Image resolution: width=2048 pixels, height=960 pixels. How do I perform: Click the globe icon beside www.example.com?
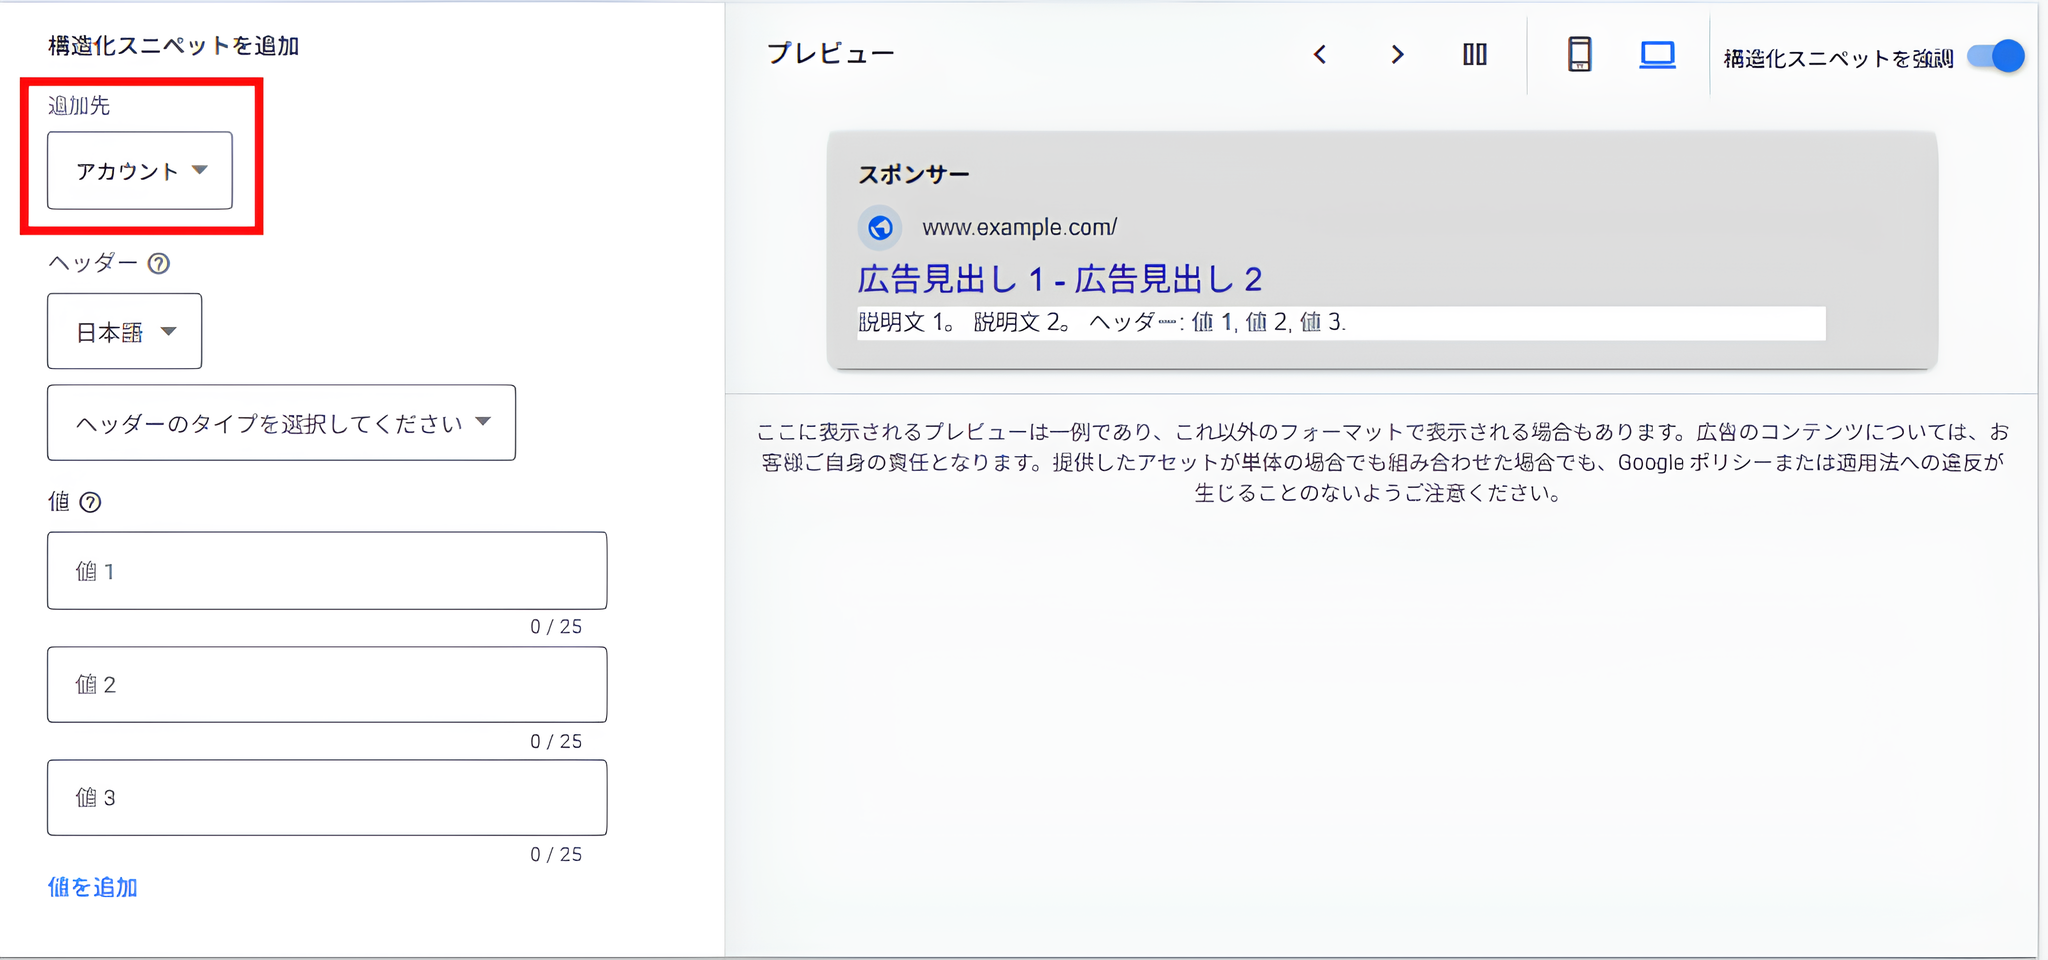(880, 227)
